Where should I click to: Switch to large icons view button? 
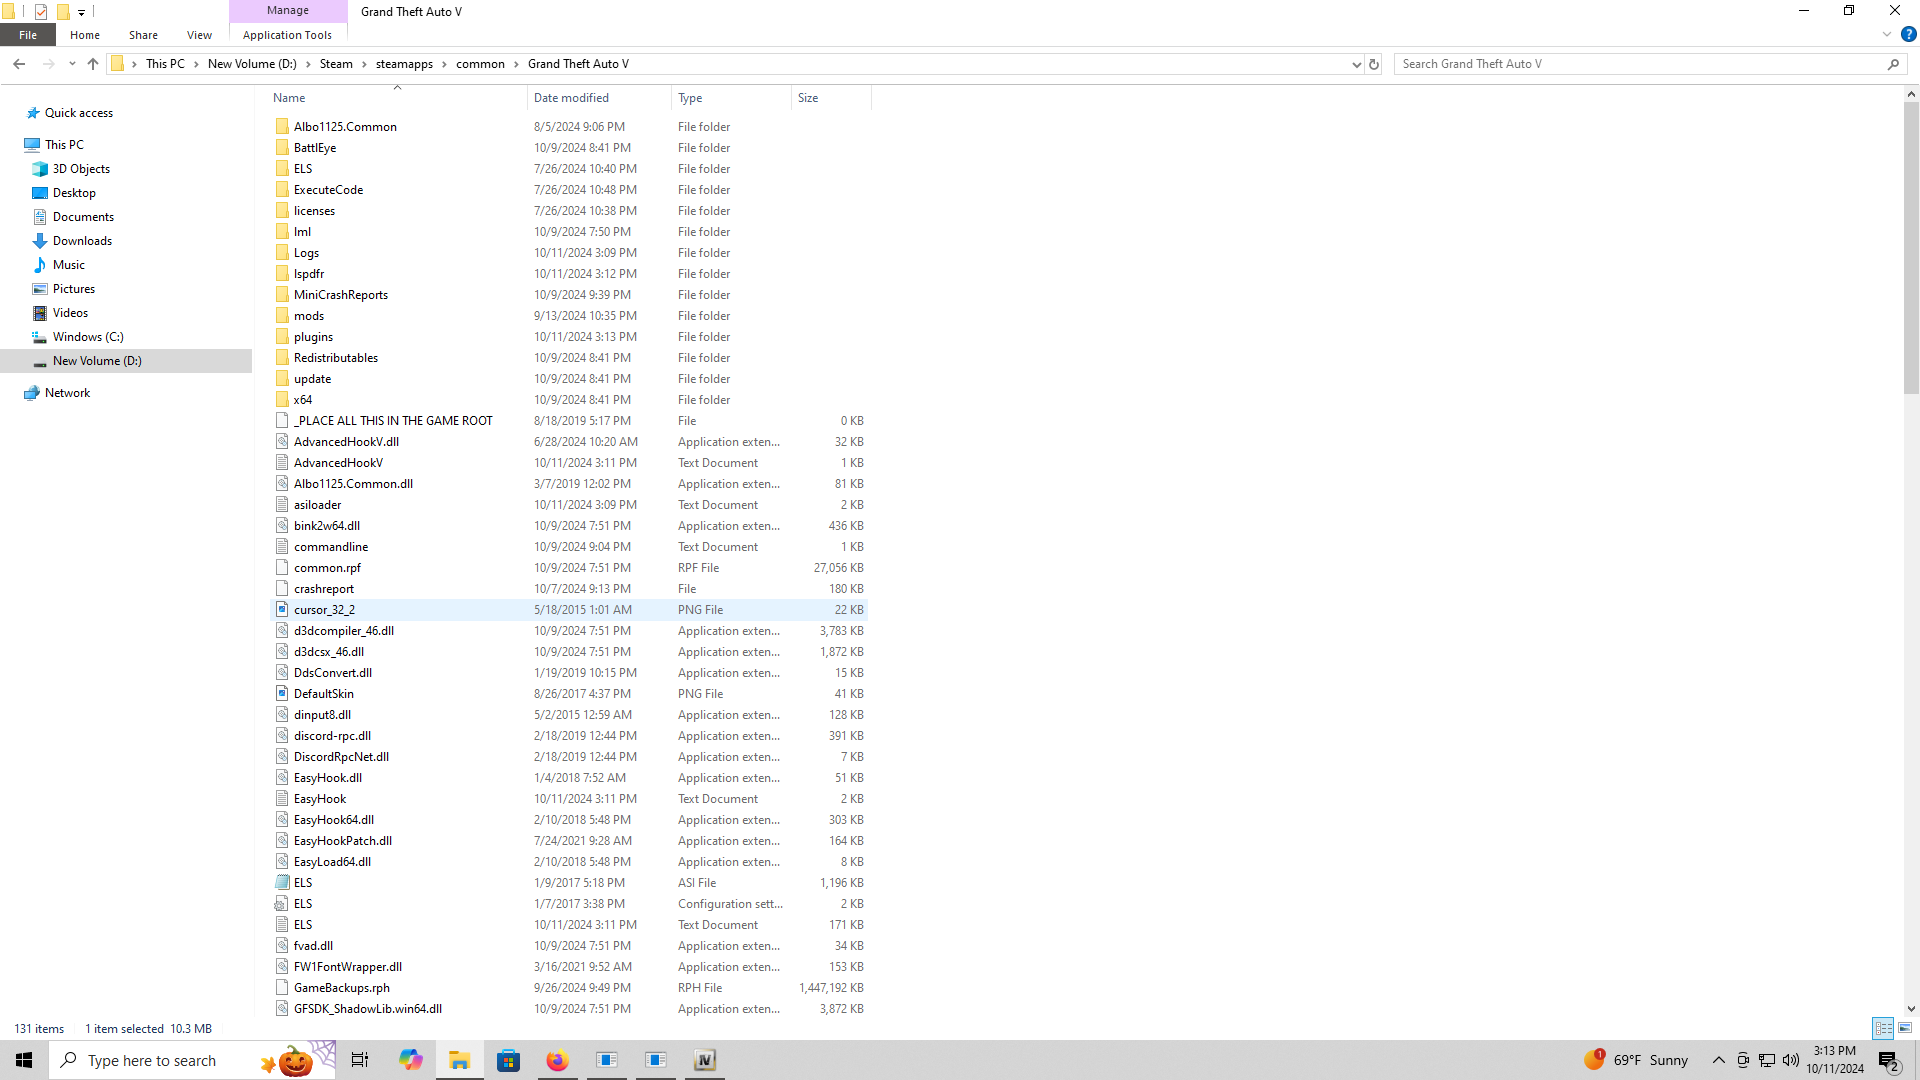tap(1905, 1028)
